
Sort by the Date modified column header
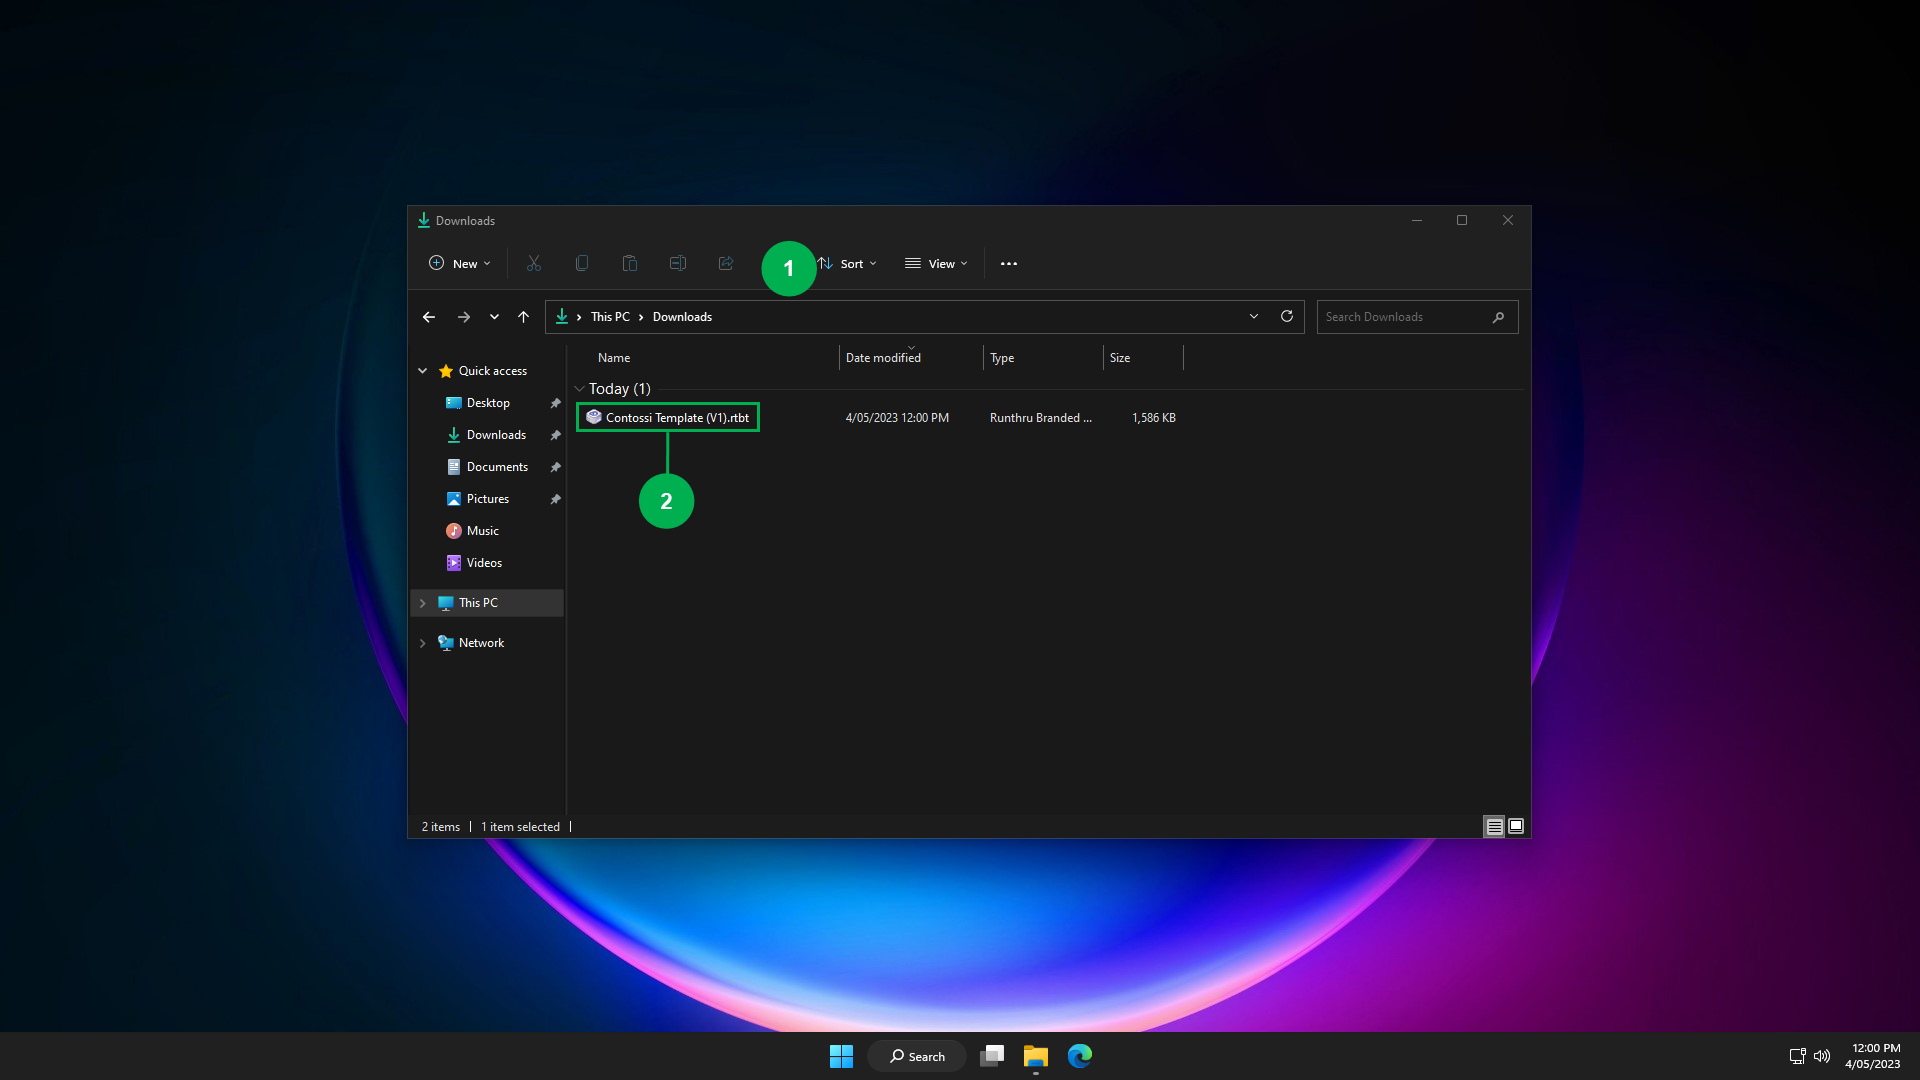click(x=883, y=358)
